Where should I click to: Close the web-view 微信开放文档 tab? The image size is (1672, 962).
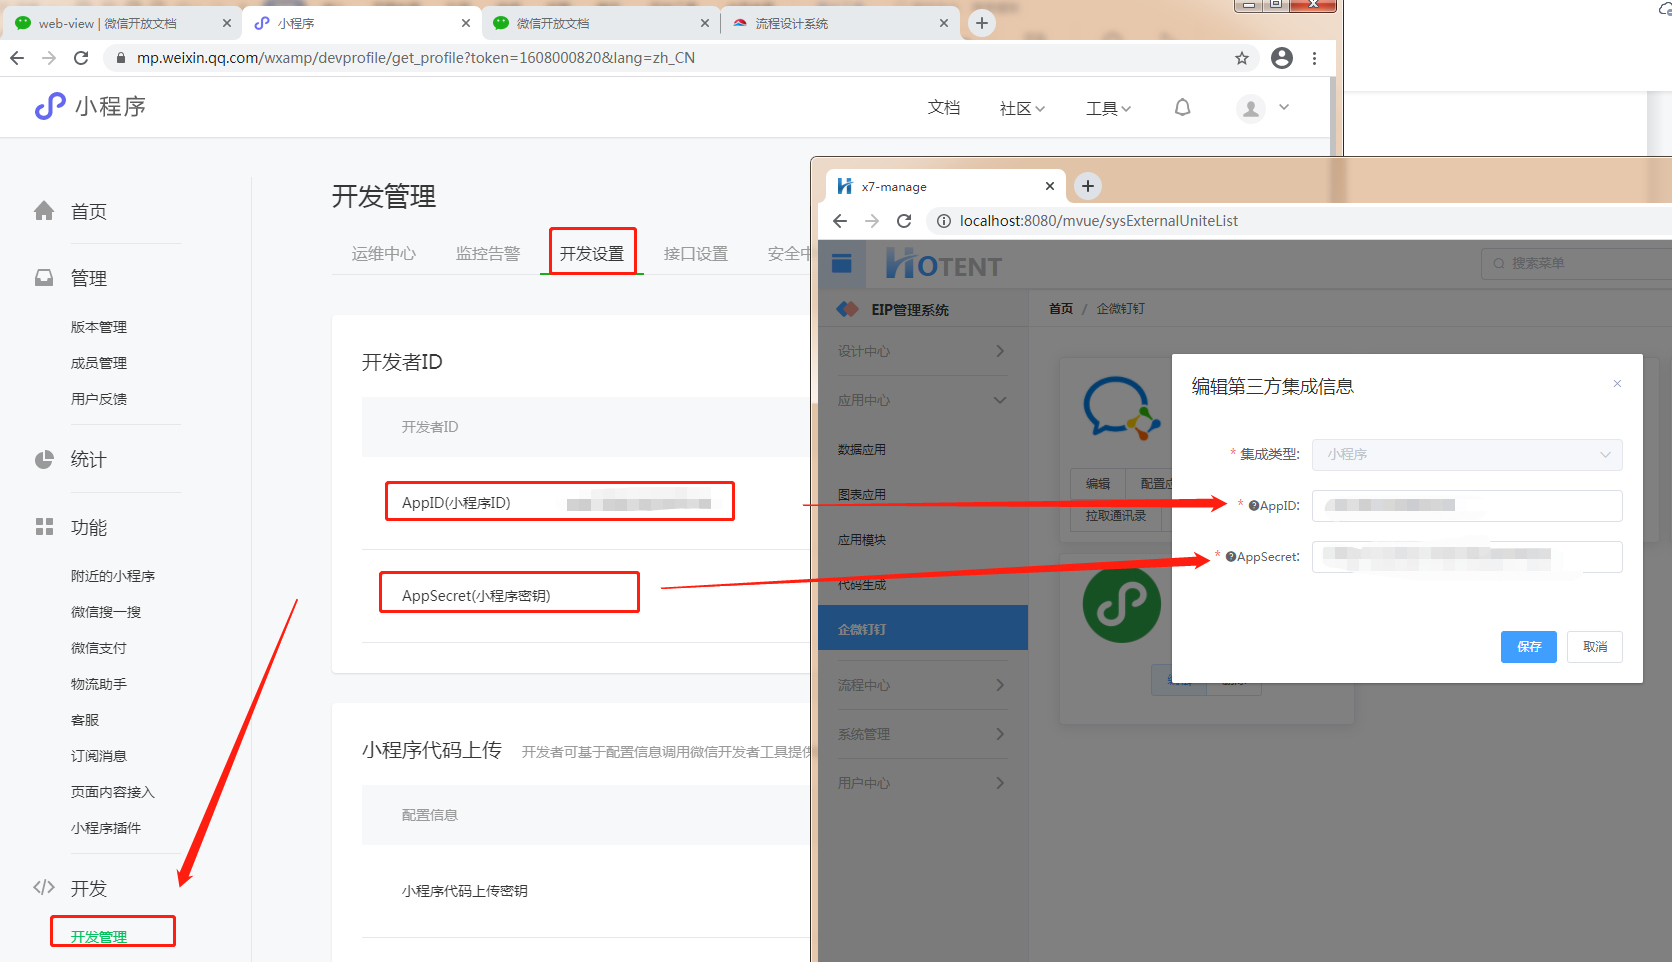227,23
